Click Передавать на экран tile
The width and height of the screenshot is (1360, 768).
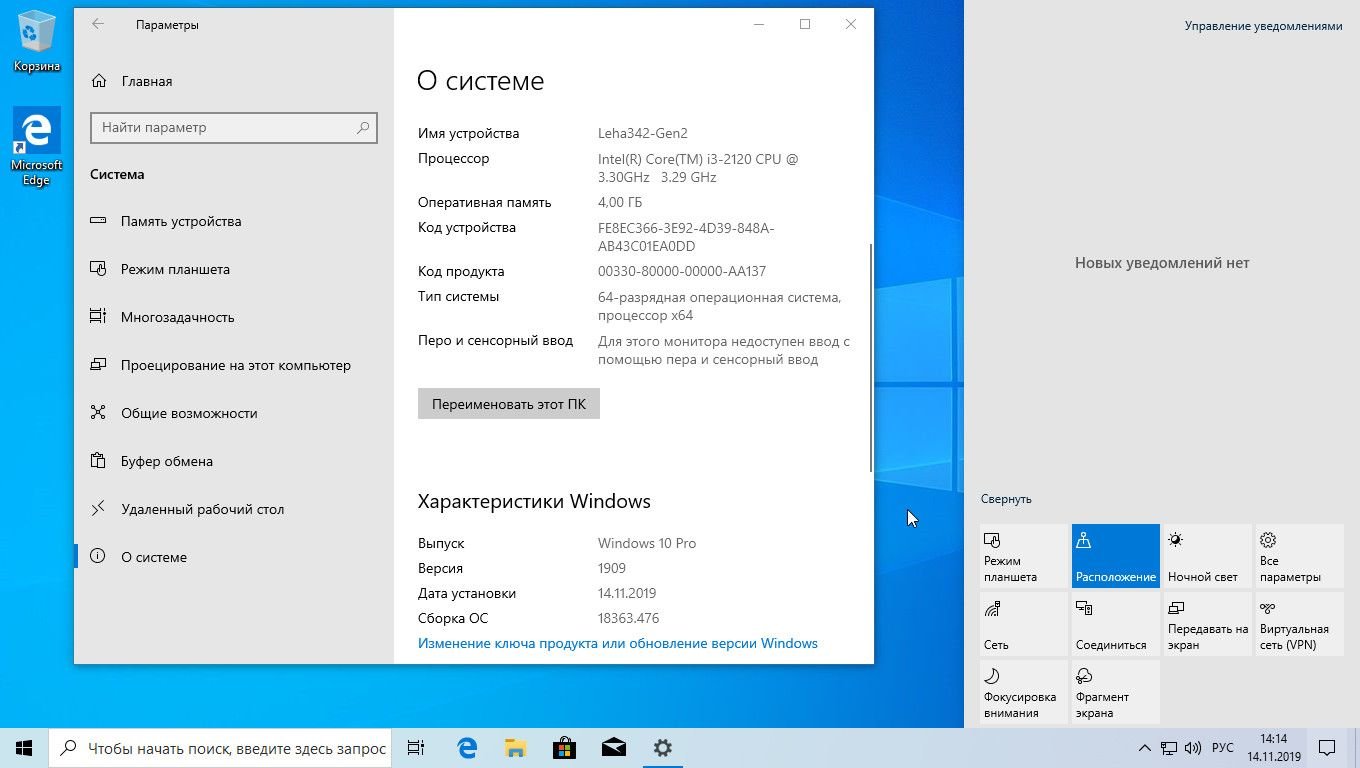point(1208,624)
